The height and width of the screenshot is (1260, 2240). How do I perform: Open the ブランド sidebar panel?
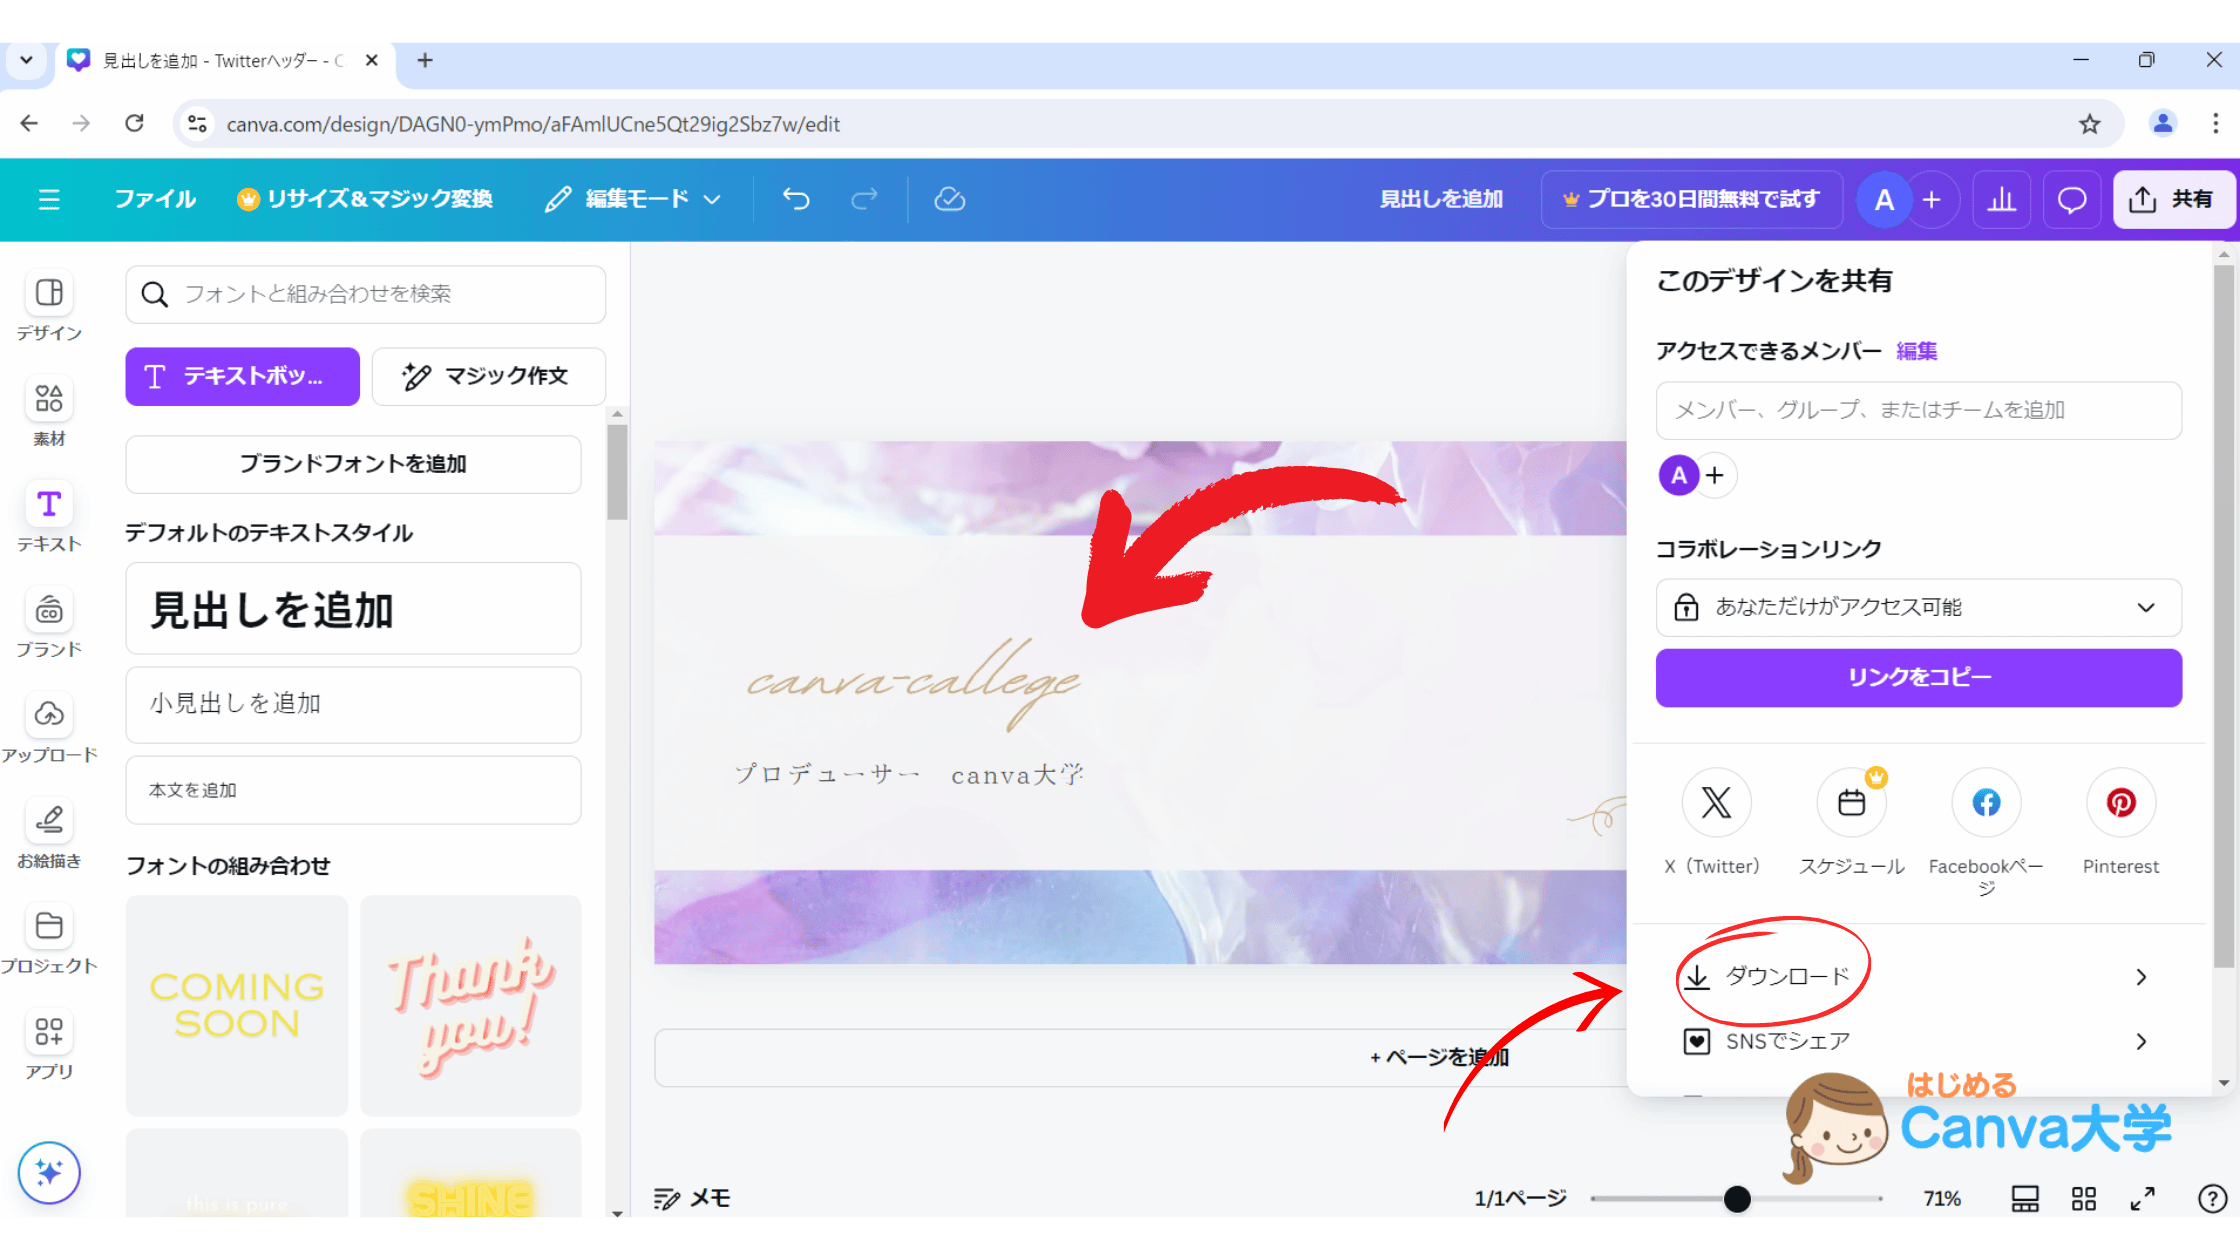pyautogui.click(x=48, y=624)
